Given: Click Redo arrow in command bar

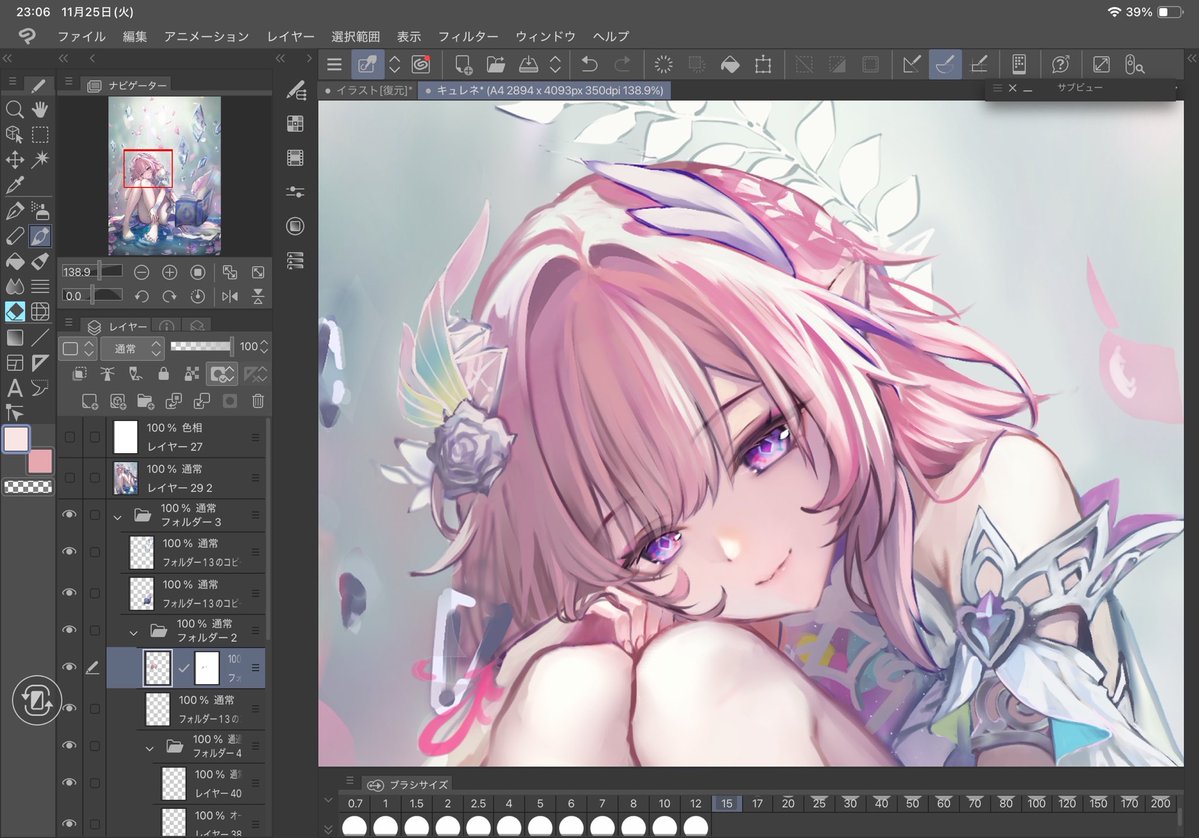Looking at the screenshot, I should [x=622, y=64].
